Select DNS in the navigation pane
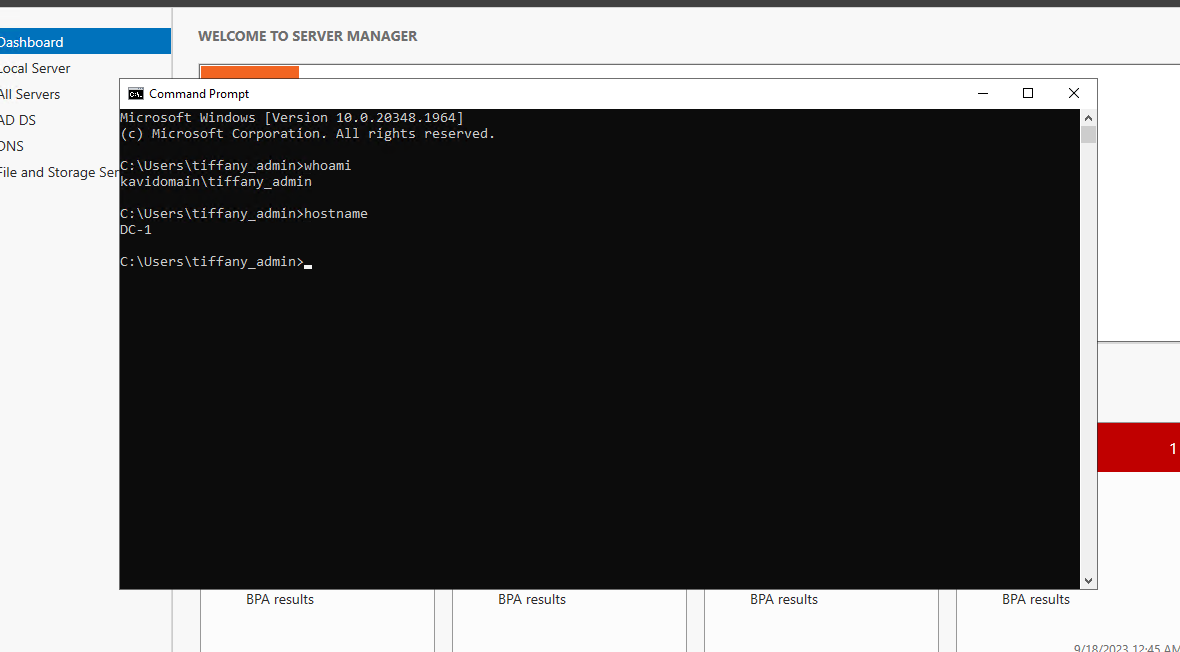Screen dimensions: 1180x652 (x=12, y=146)
